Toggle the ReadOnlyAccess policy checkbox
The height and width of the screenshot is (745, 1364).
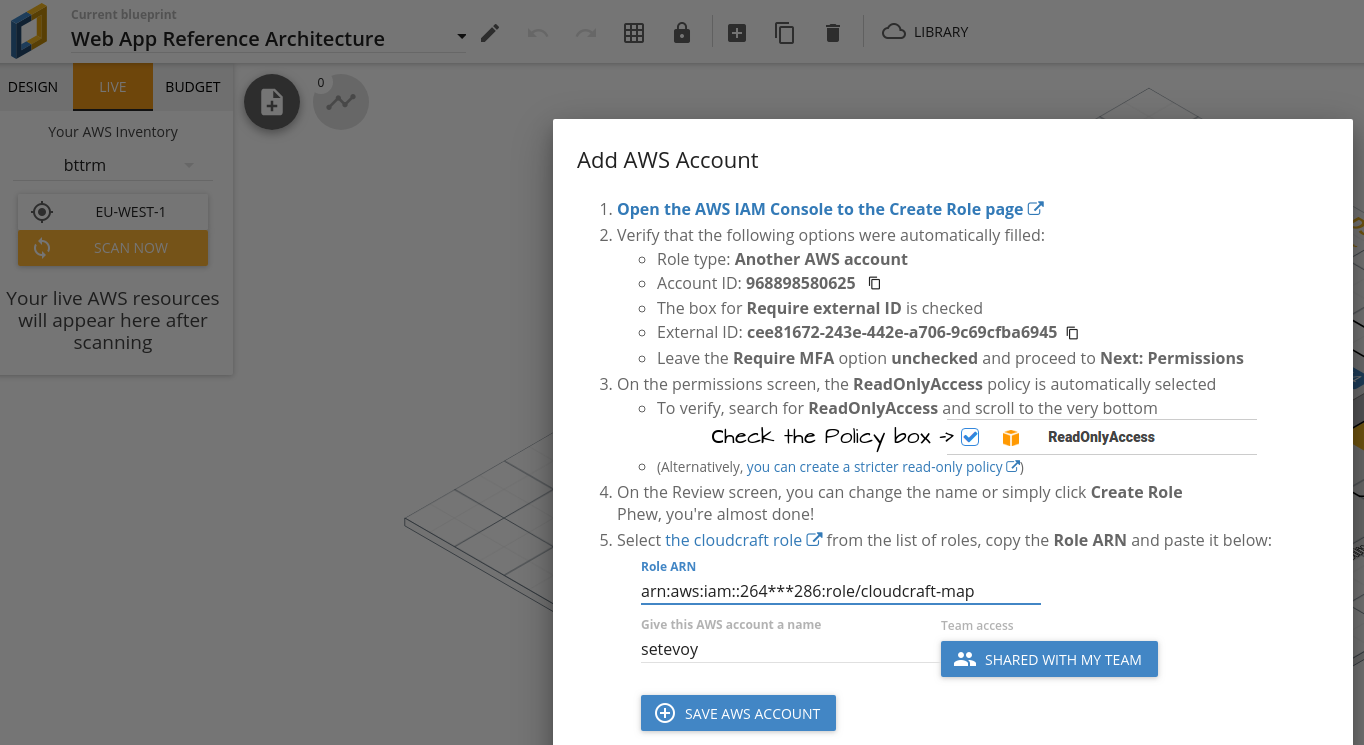tap(969, 437)
